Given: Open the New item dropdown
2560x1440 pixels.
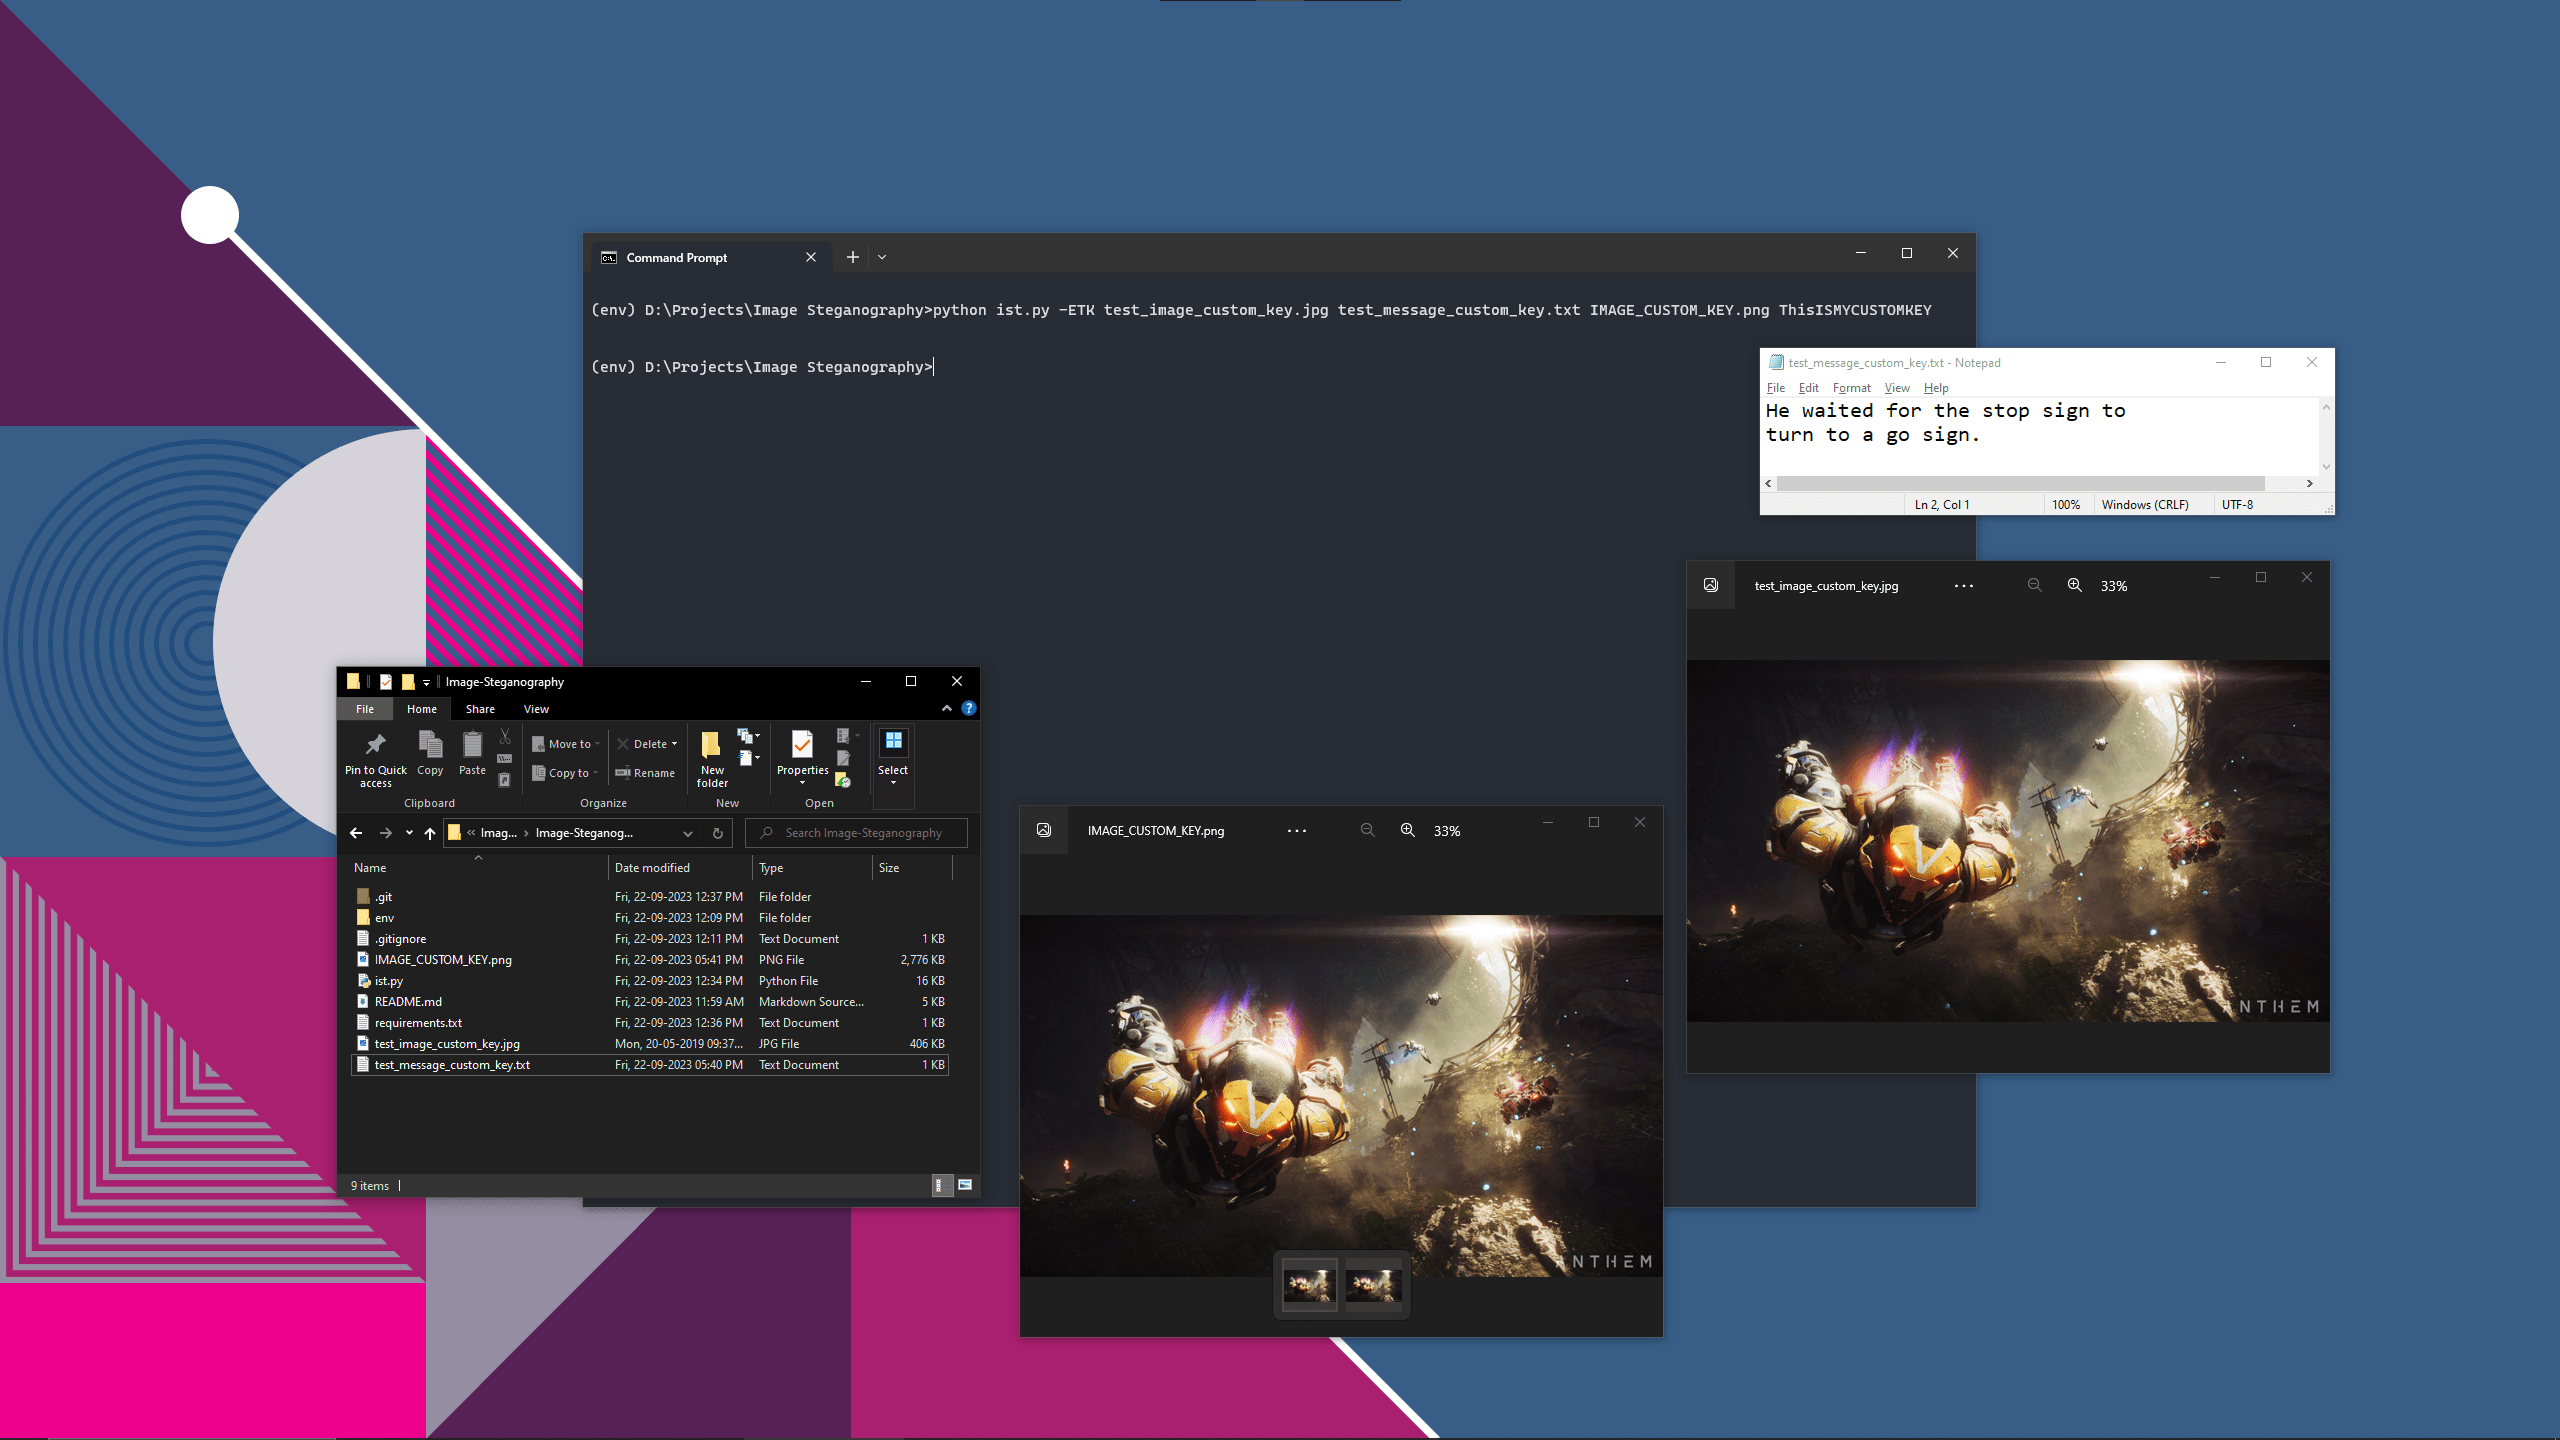Looking at the screenshot, I should 748,736.
